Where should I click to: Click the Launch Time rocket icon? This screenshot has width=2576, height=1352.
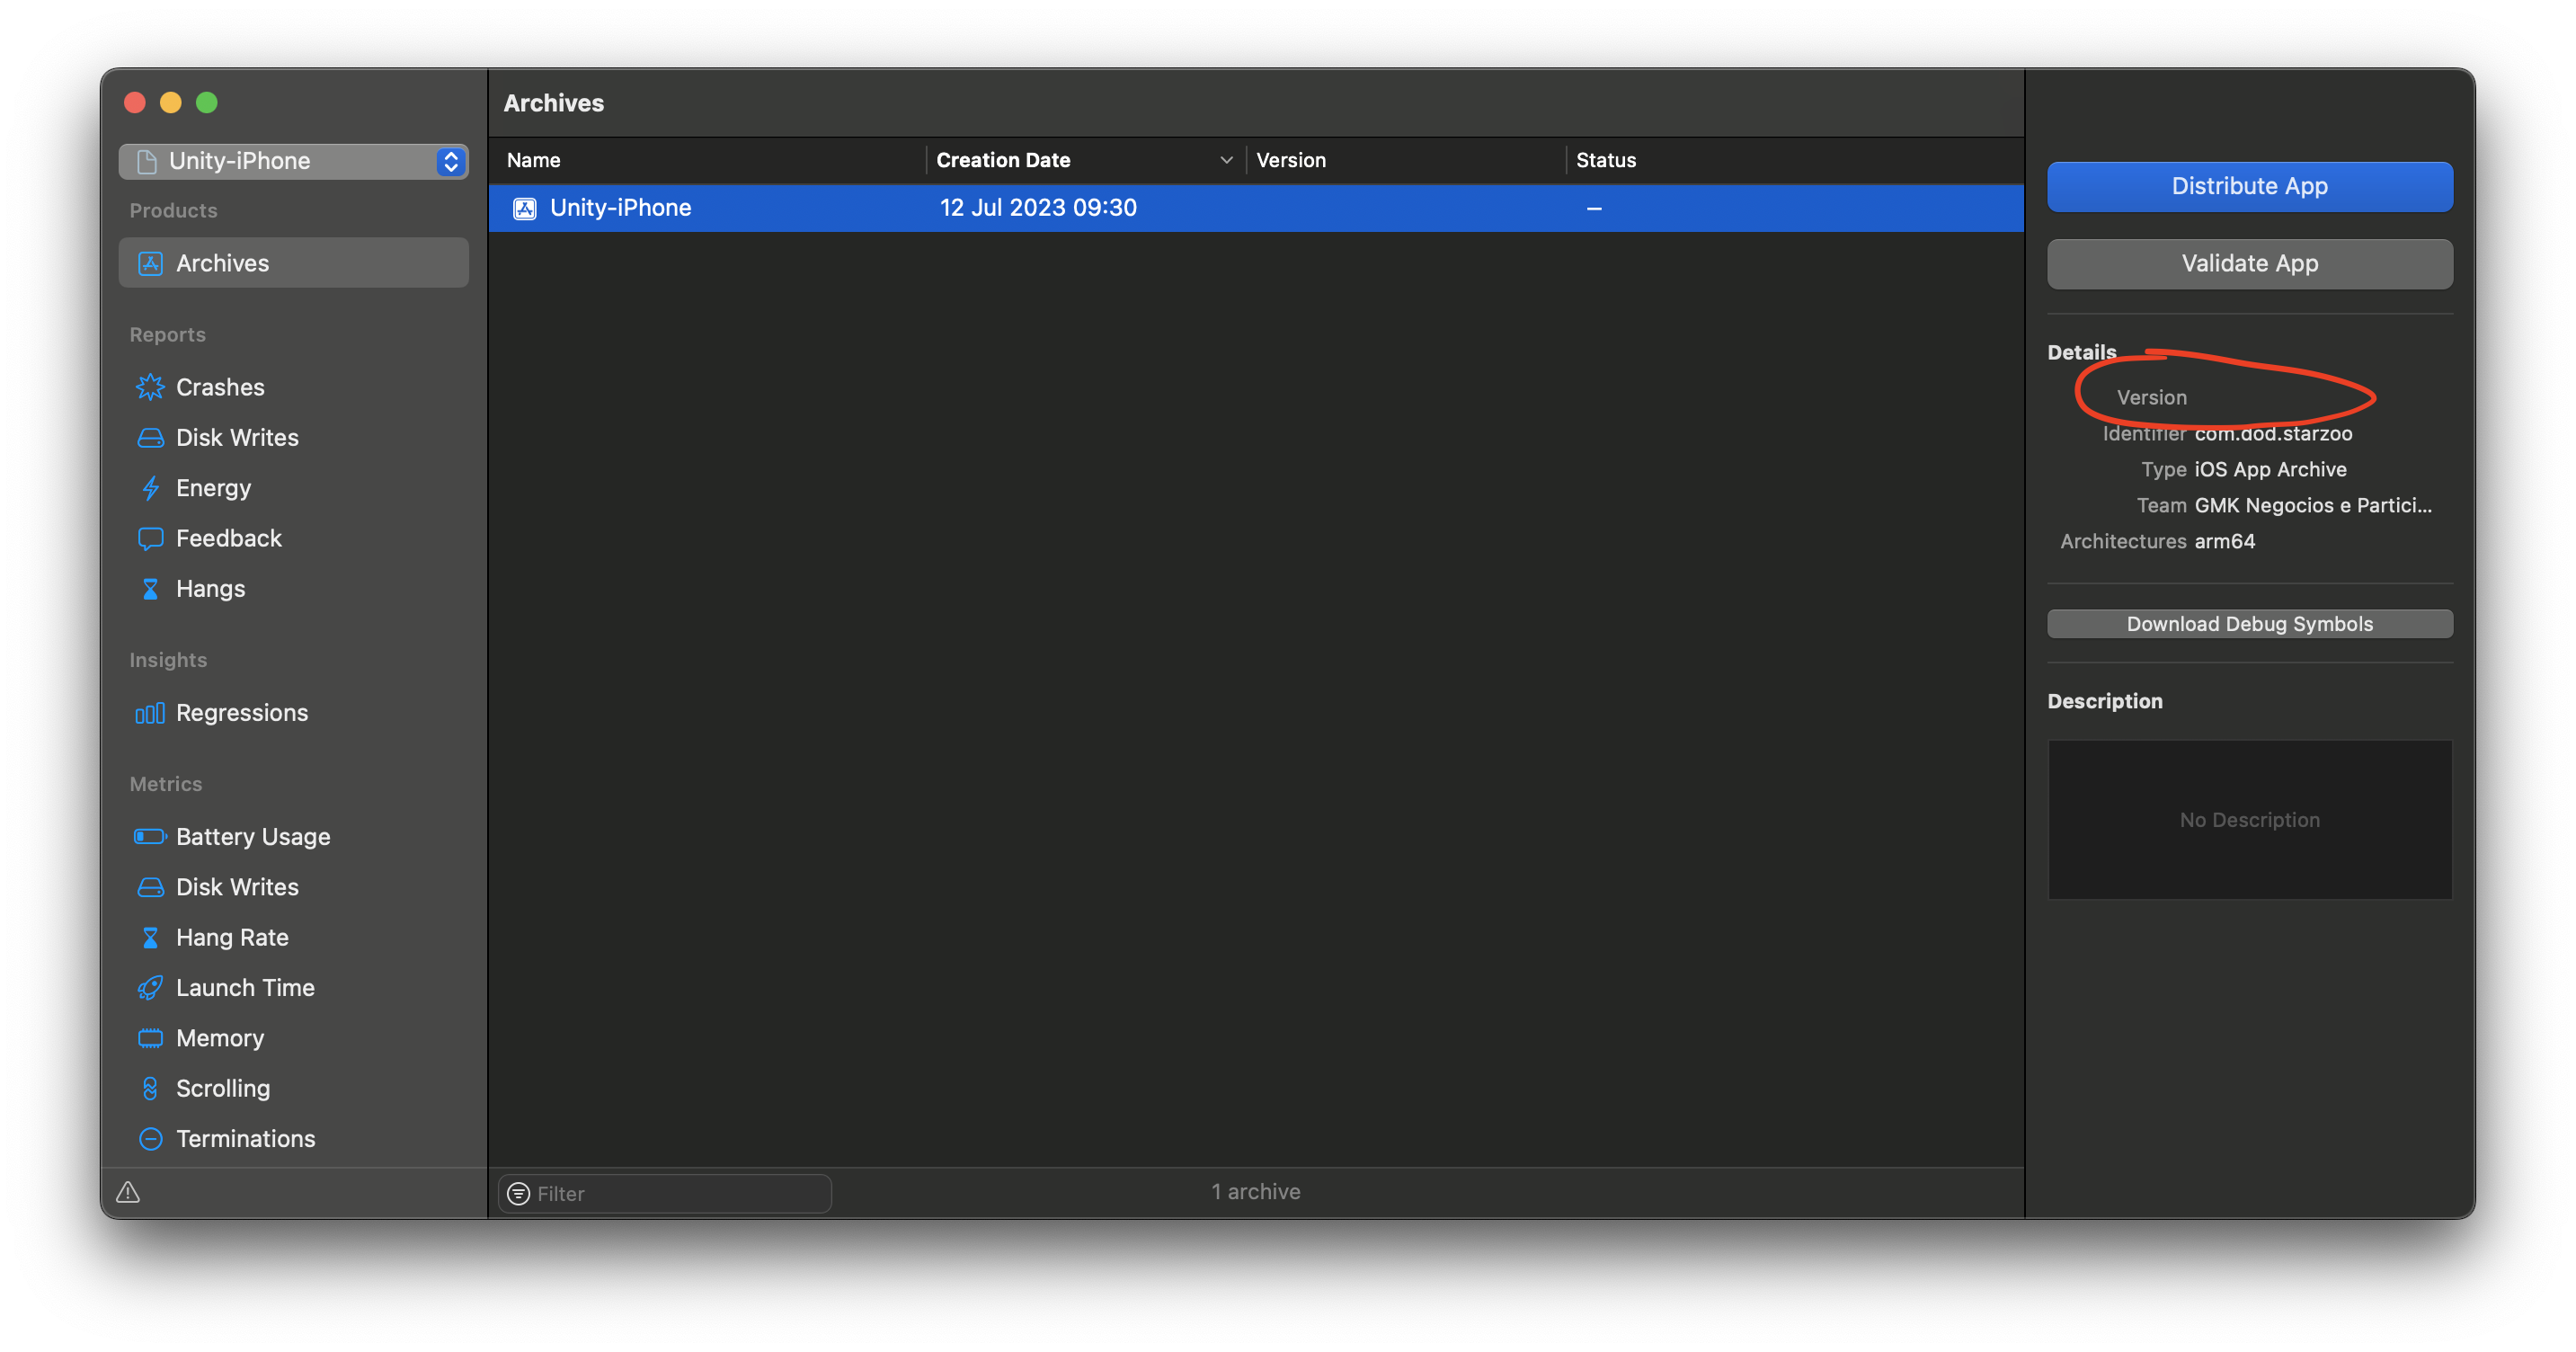pos(150,988)
